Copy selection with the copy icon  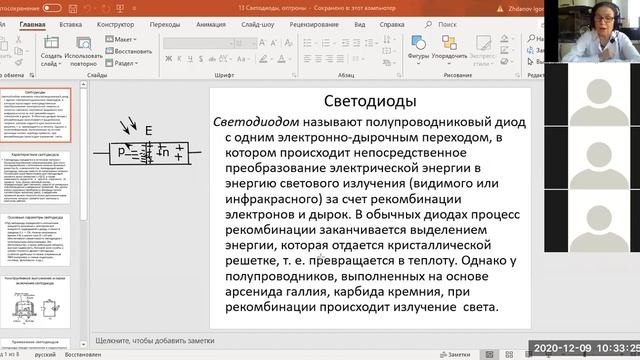coord(18,51)
